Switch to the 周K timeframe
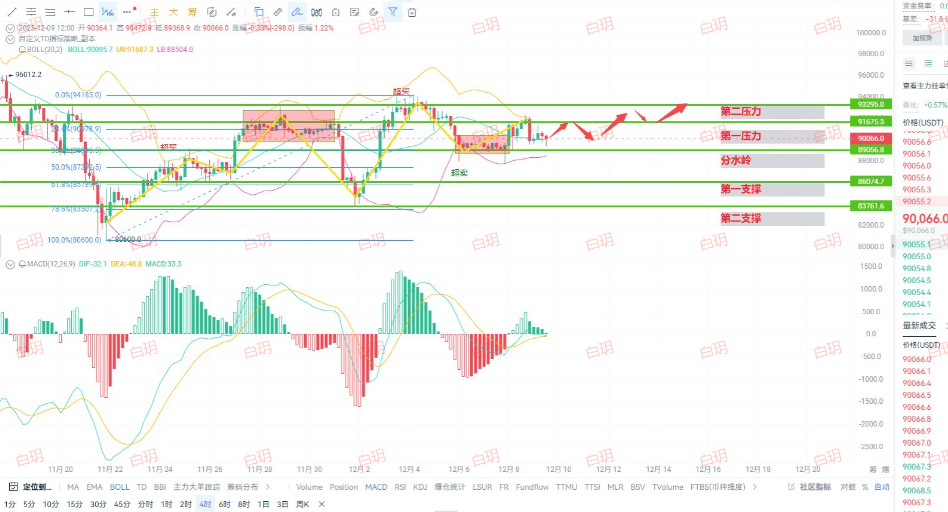Image resolution: width=948 pixels, height=512 pixels. point(302,504)
